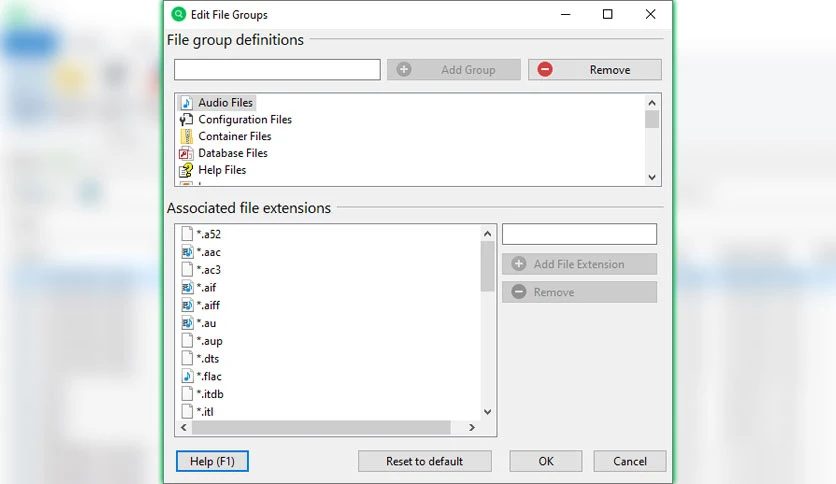Select the *.a52 extension
This screenshot has height=484, width=836.
coord(208,234)
